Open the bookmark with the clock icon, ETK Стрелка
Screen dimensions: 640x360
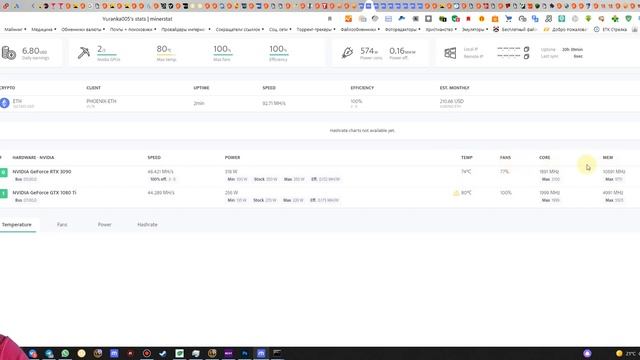point(610,29)
